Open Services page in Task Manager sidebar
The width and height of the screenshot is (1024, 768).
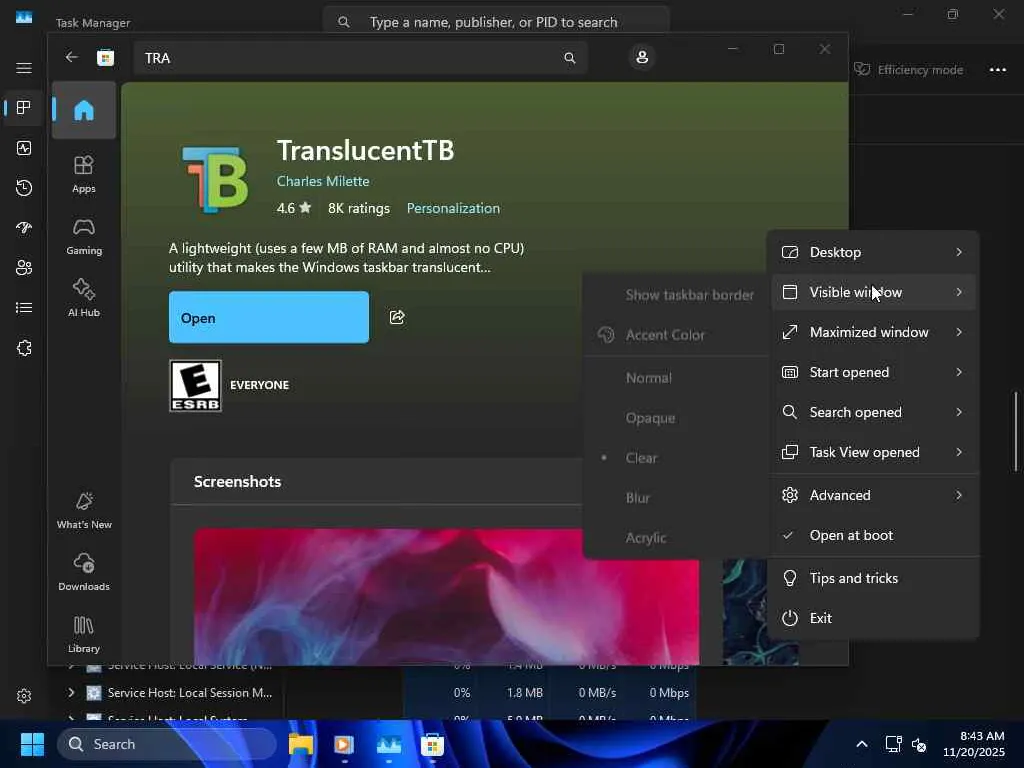pyautogui.click(x=24, y=348)
